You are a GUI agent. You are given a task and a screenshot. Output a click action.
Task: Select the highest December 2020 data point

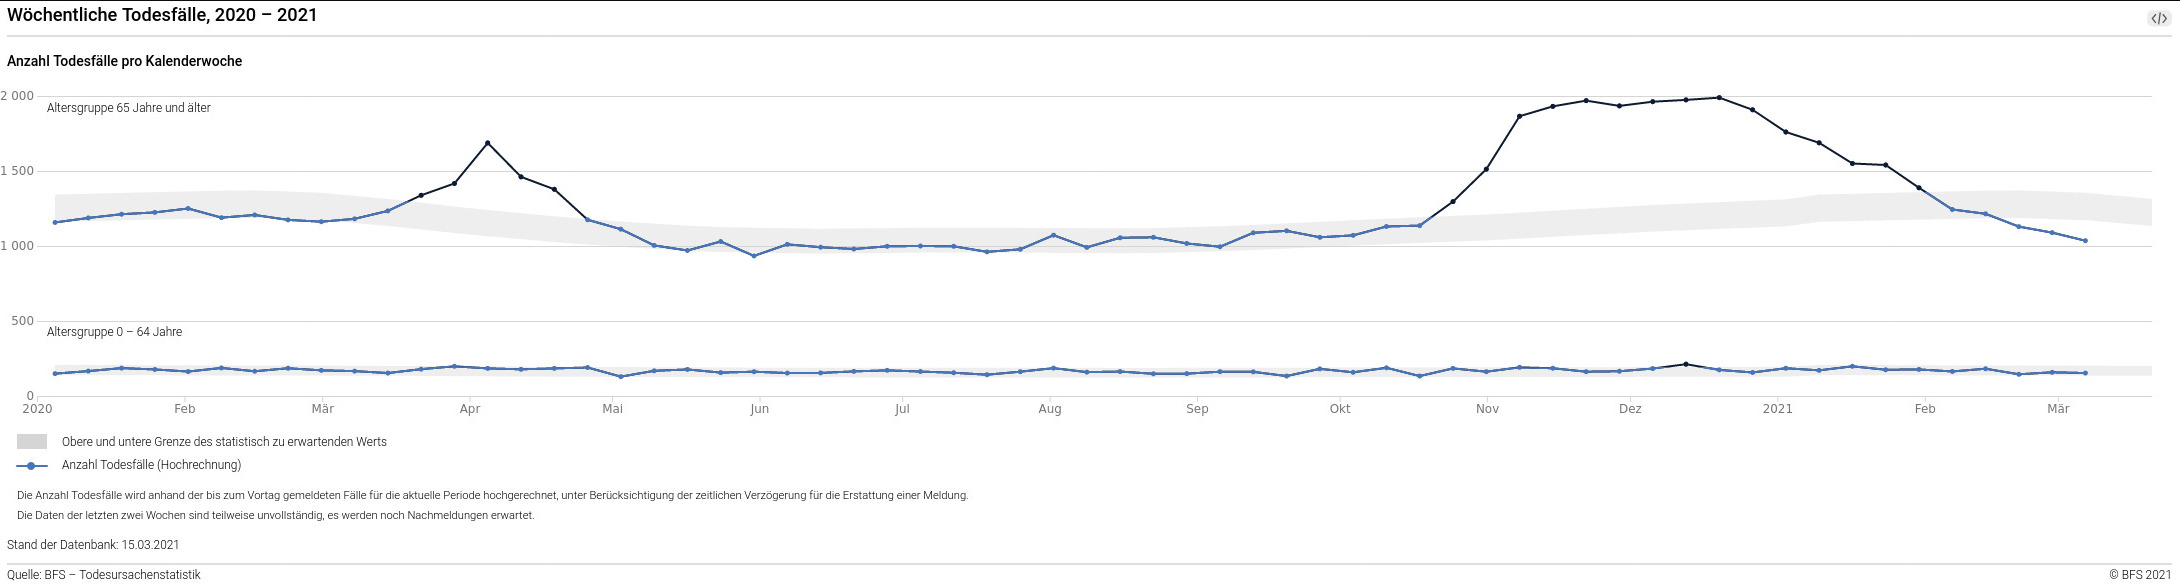tap(1719, 98)
